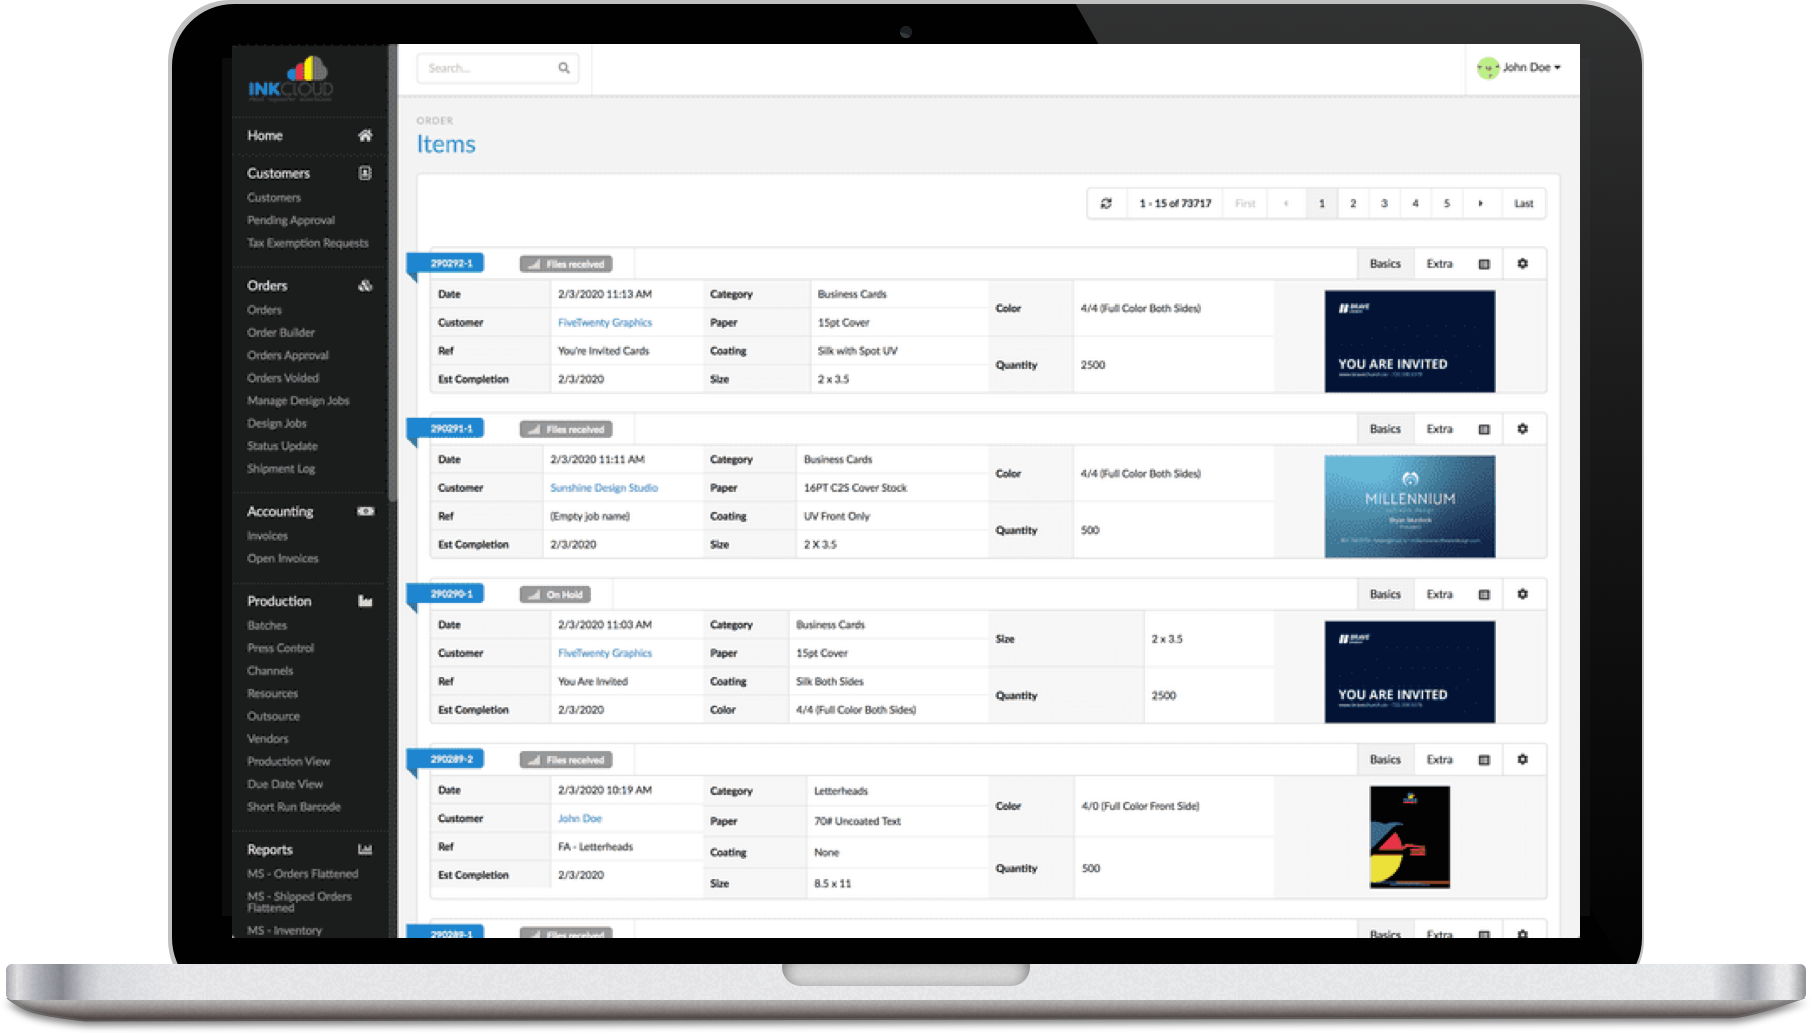
Task: Click the Orders section icon in the sidebar
Action: click(x=365, y=285)
